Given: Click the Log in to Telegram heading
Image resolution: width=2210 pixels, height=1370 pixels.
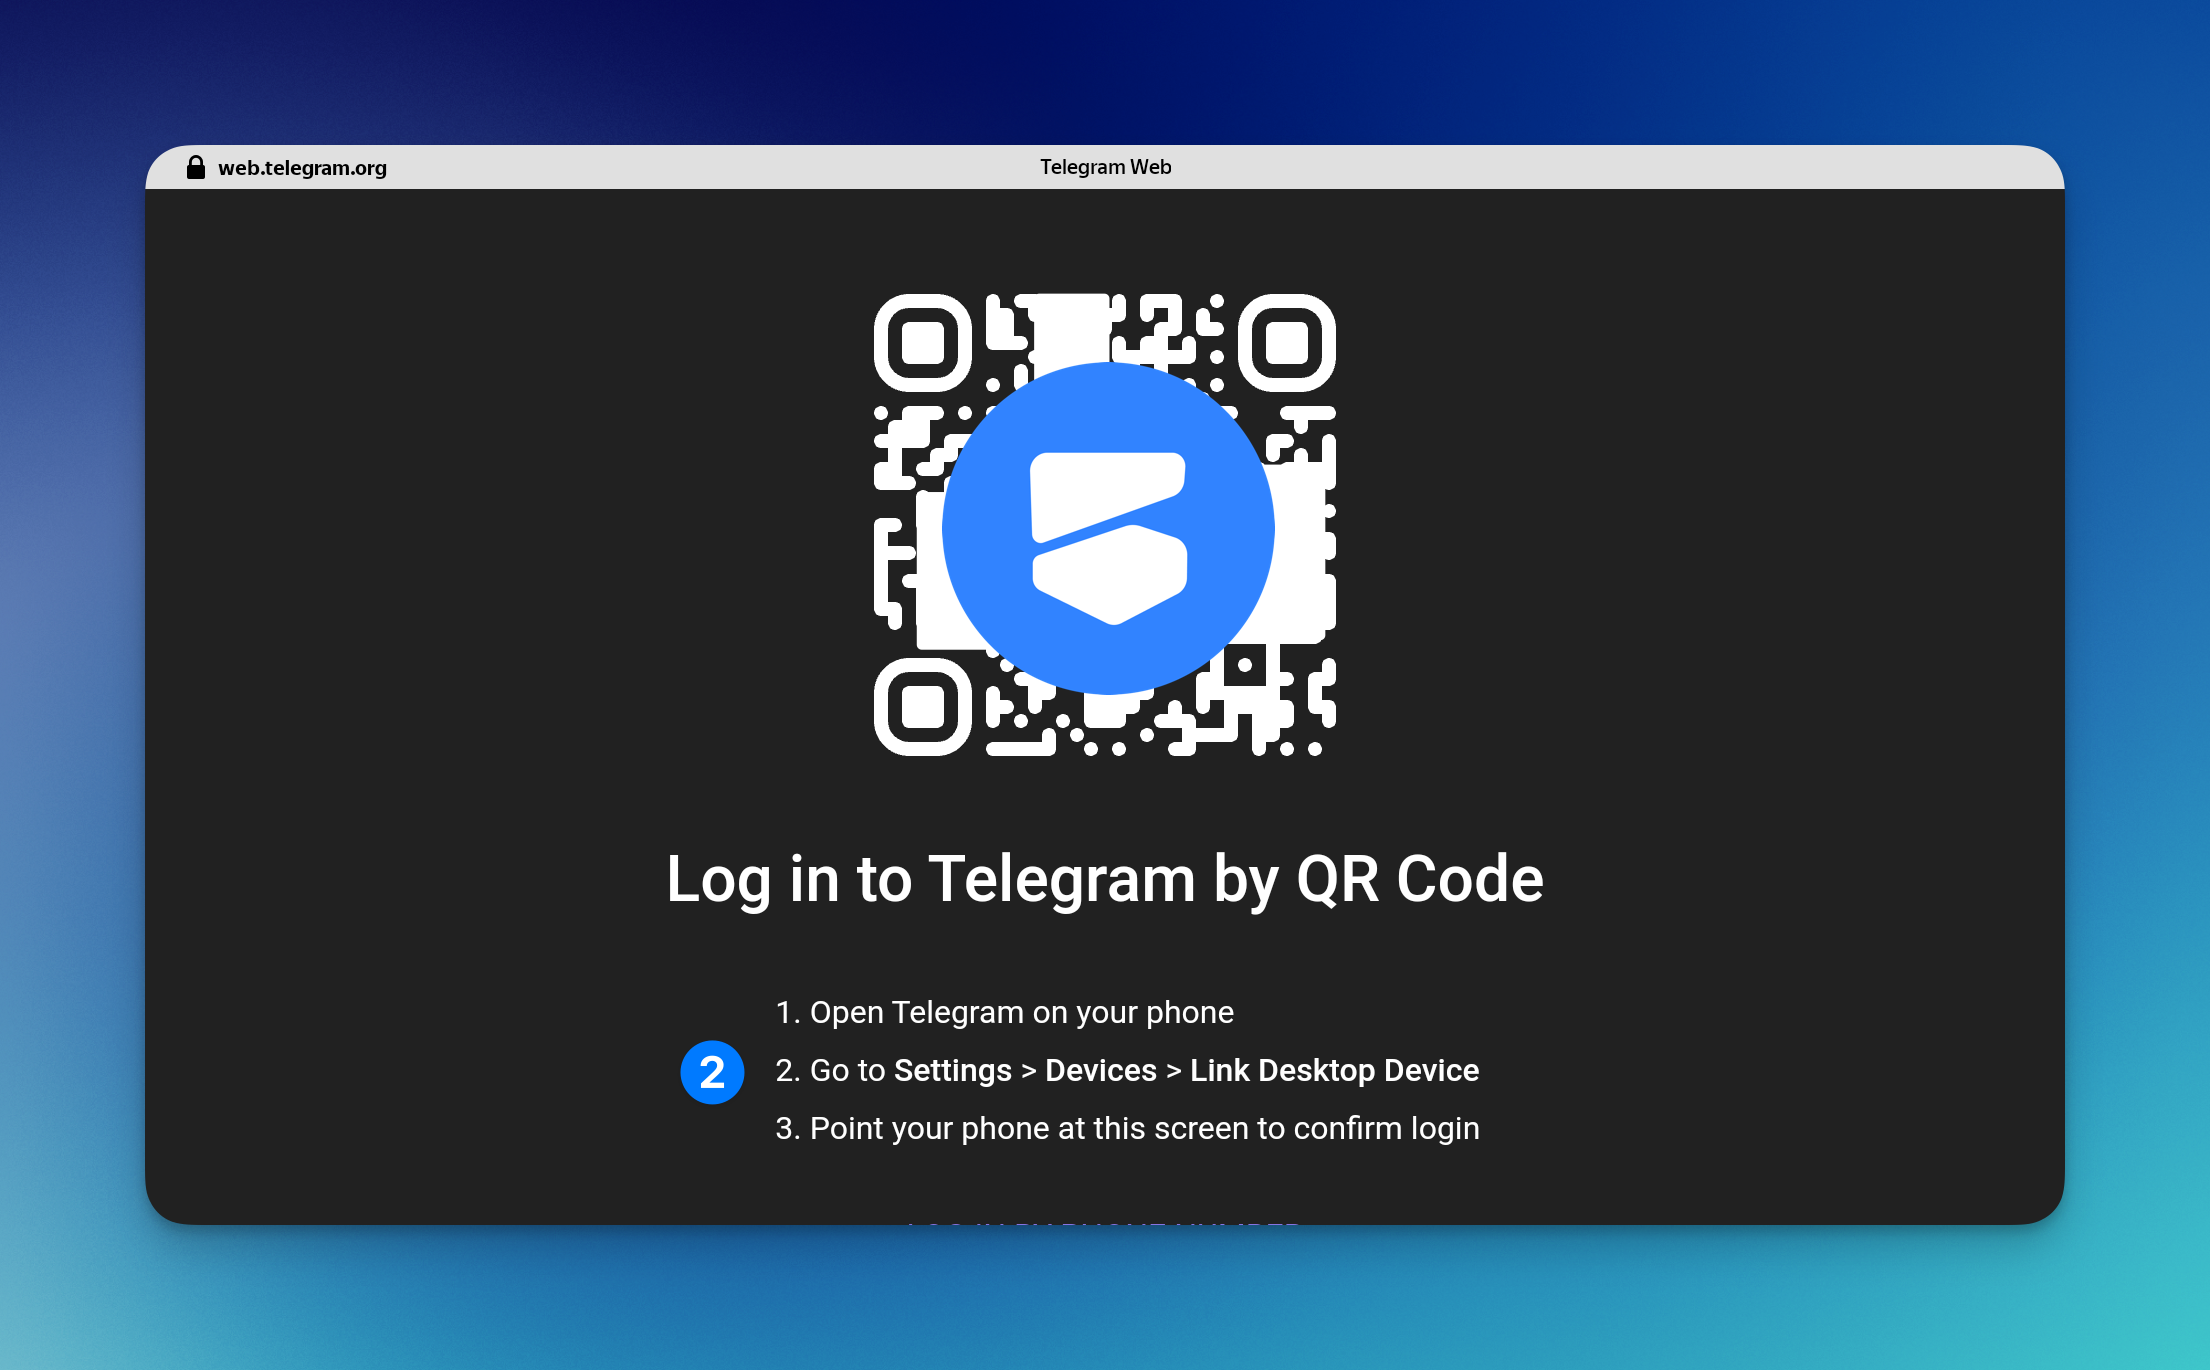Looking at the screenshot, I should pyautogui.click(x=1104, y=879).
